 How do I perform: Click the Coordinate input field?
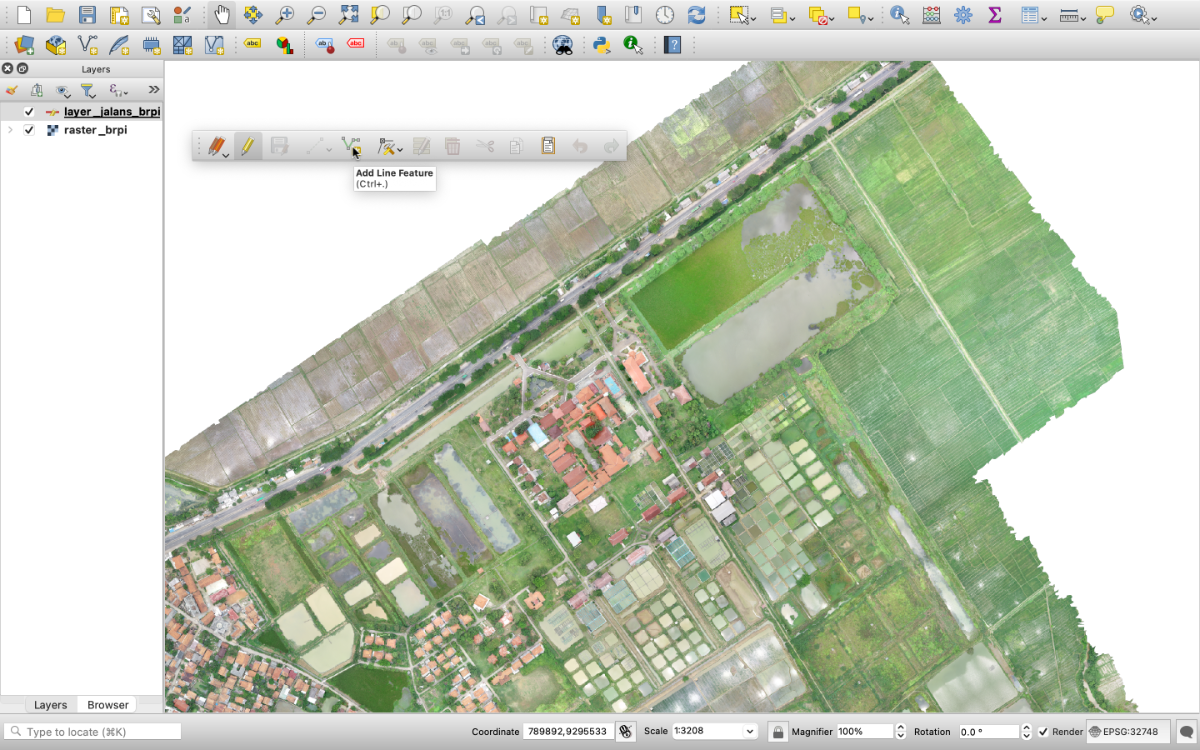(x=568, y=732)
